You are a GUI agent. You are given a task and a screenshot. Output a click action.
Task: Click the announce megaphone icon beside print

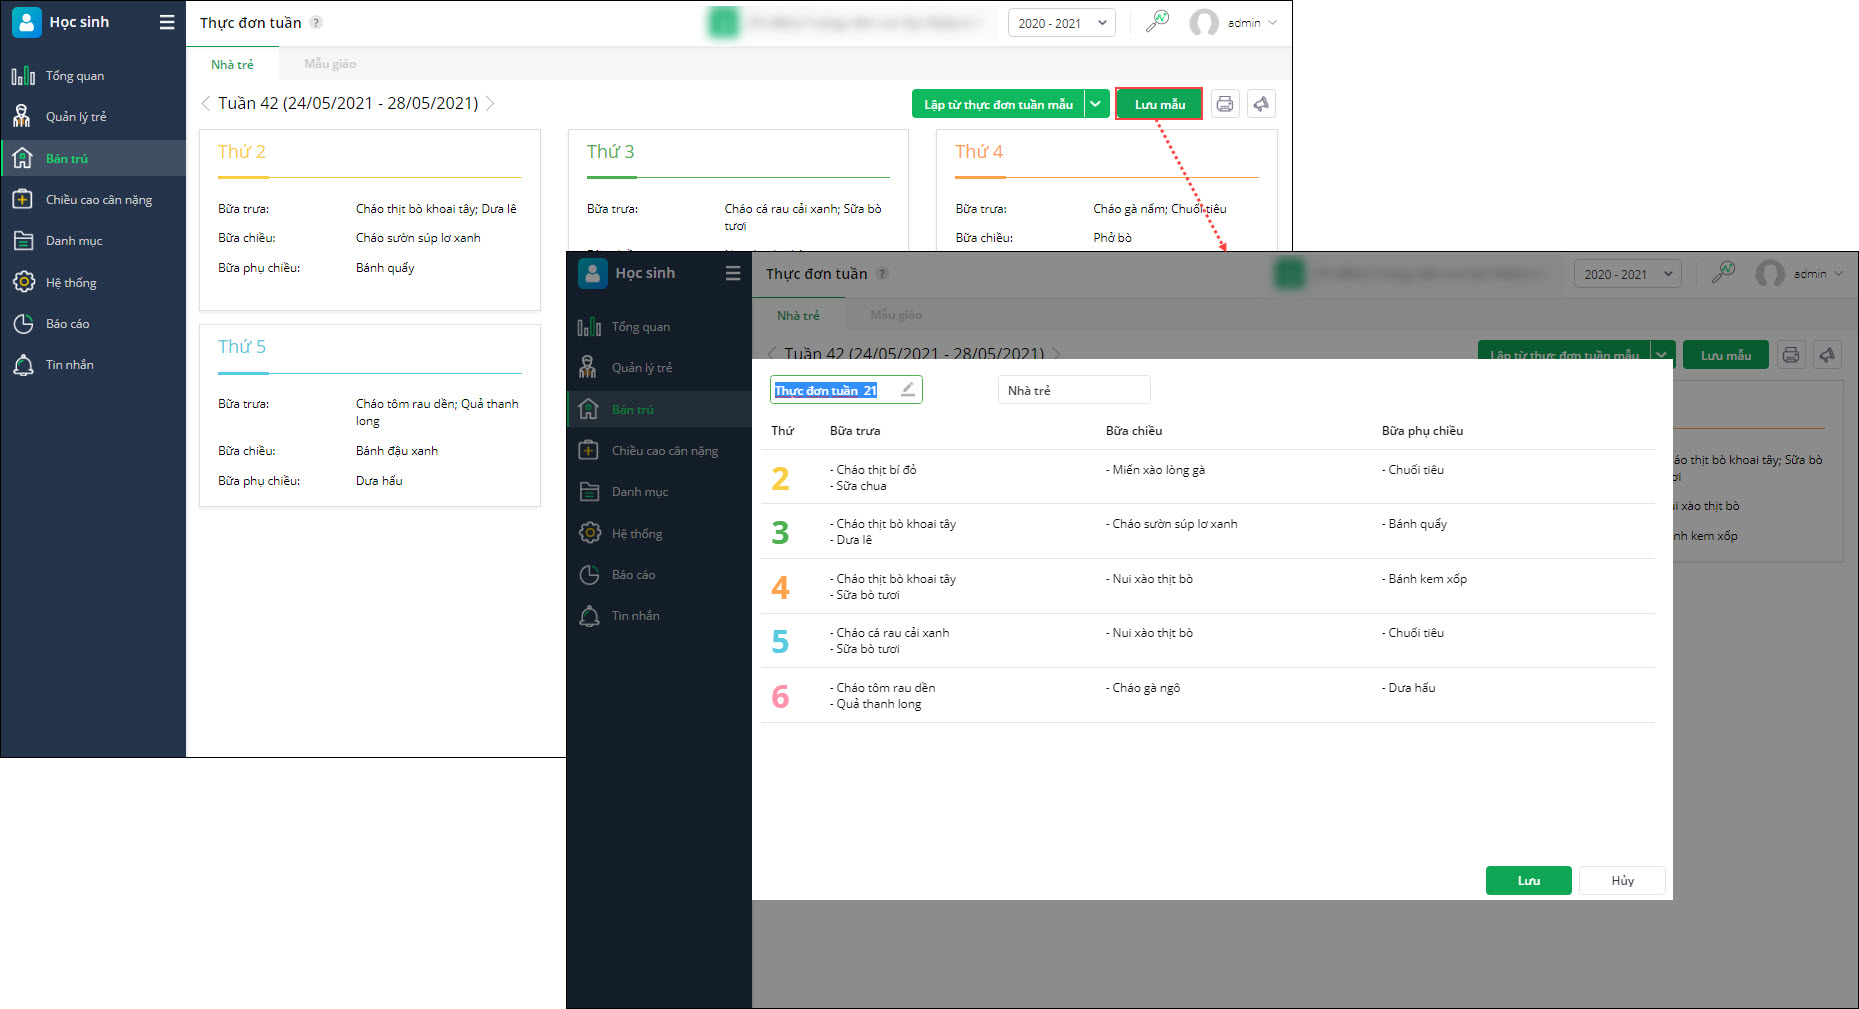tap(1261, 104)
